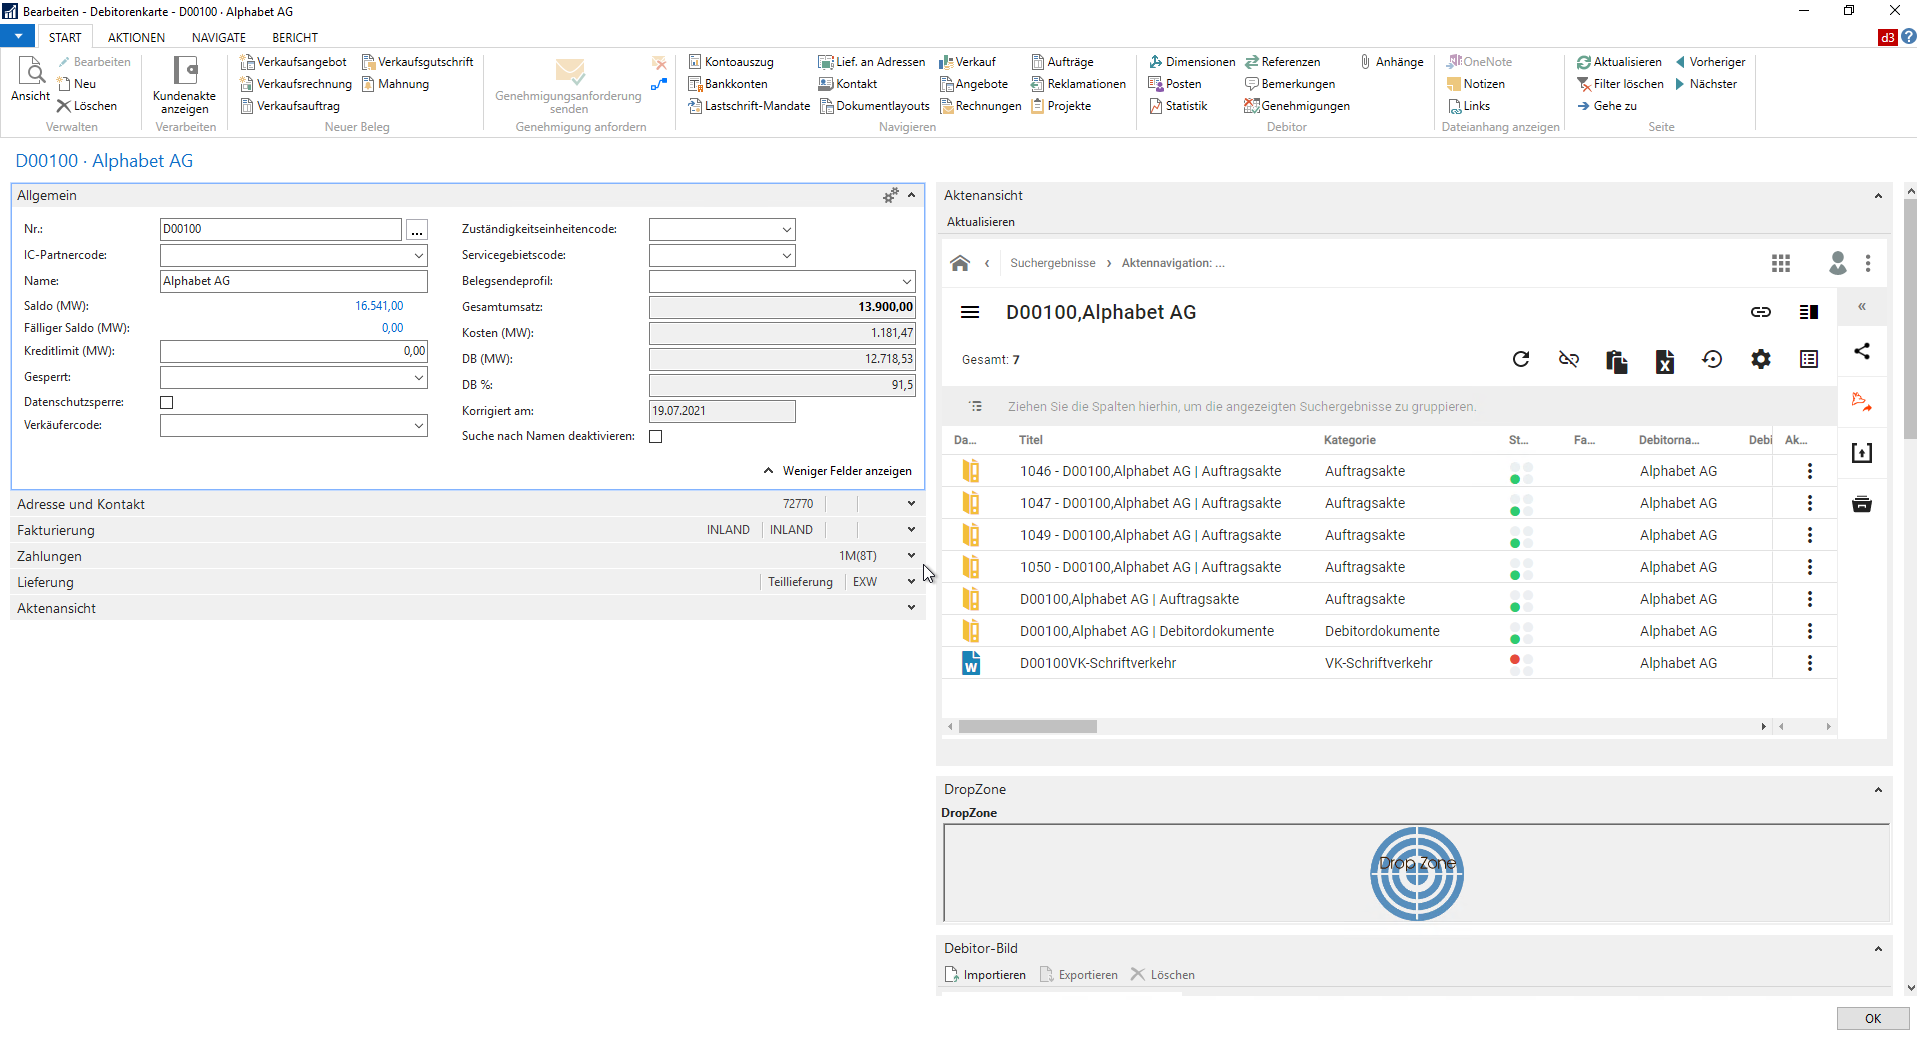Click the share icon in side panel

pyautogui.click(x=1862, y=351)
